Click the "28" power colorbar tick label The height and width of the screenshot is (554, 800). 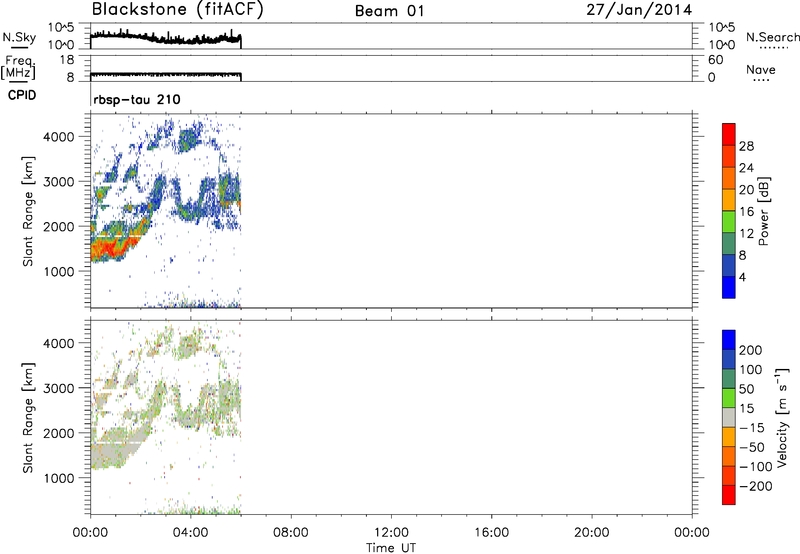click(x=746, y=146)
